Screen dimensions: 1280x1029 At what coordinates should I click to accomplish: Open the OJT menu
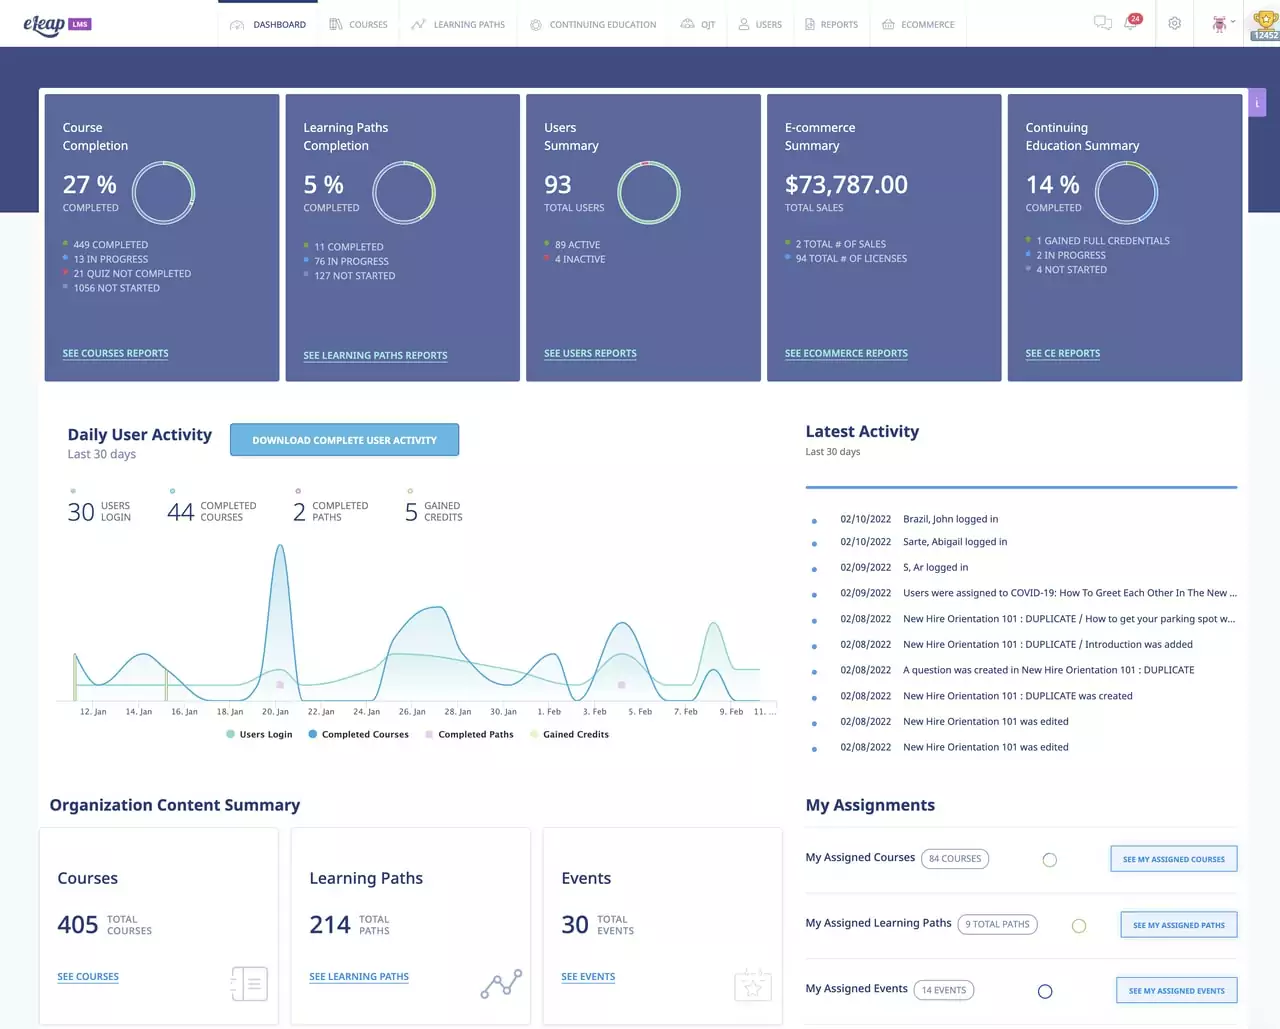coord(698,24)
